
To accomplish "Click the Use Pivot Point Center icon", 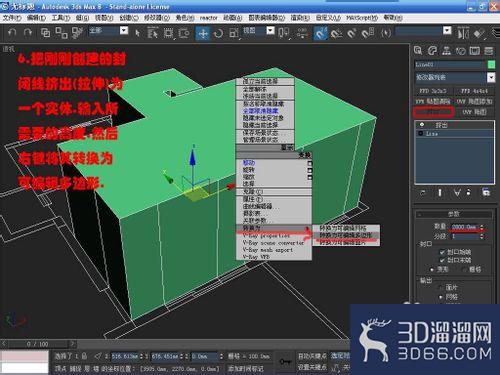I will tap(284, 33).
